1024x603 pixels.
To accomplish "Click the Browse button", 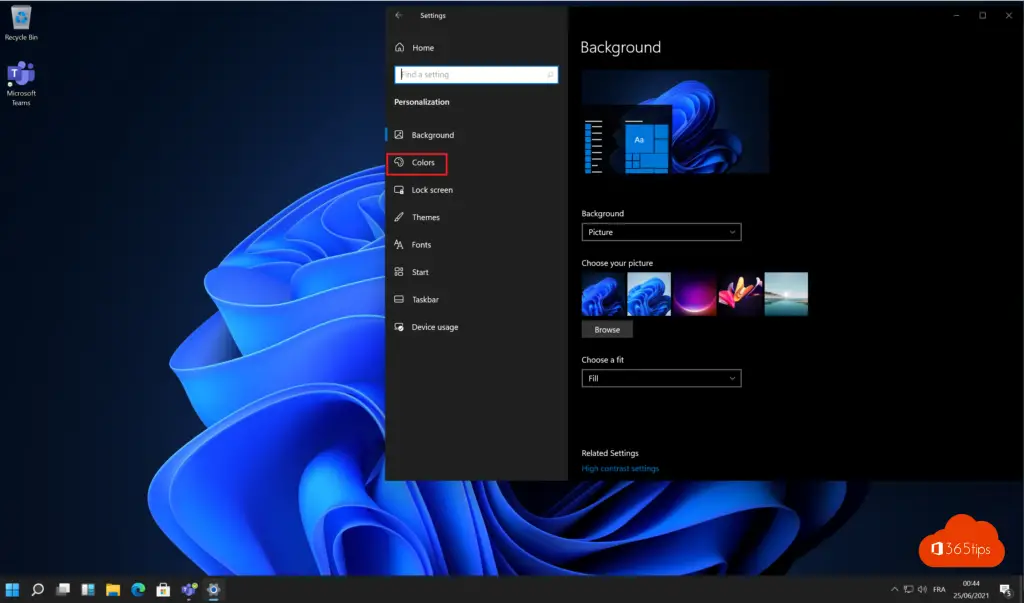I will click(607, 329).
